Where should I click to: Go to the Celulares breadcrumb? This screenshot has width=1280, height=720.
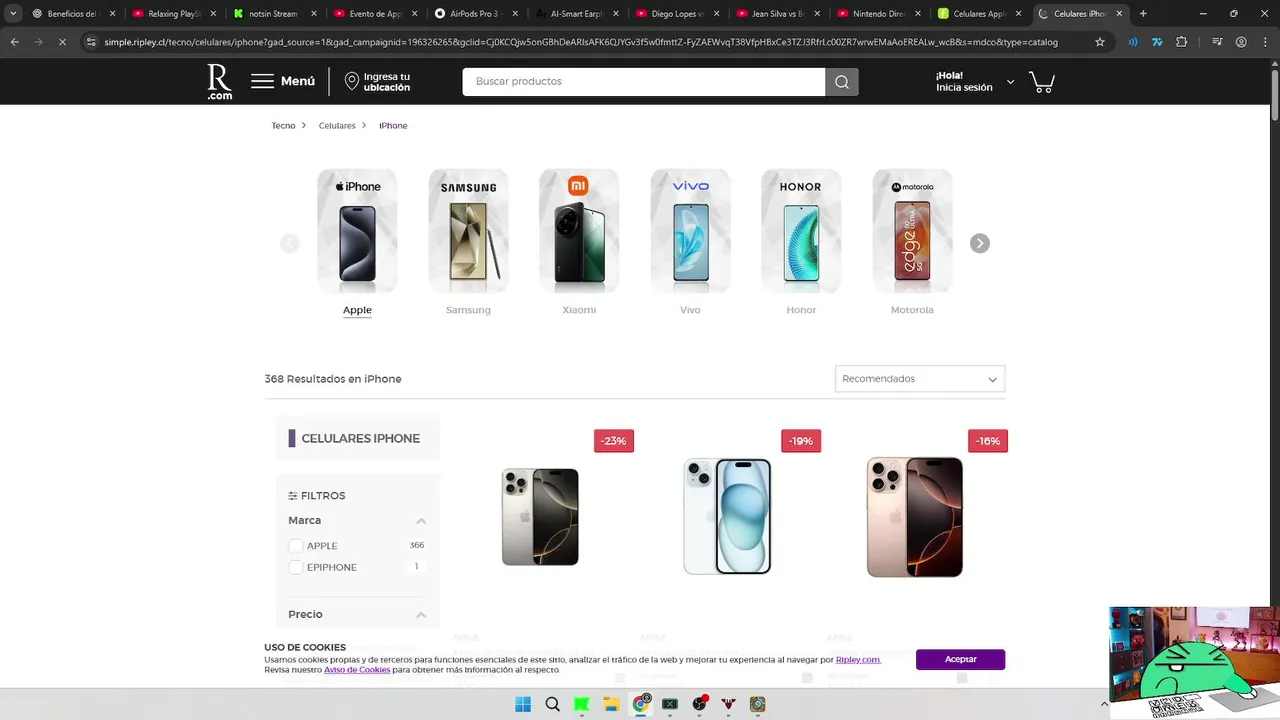(x=337, y=126)
